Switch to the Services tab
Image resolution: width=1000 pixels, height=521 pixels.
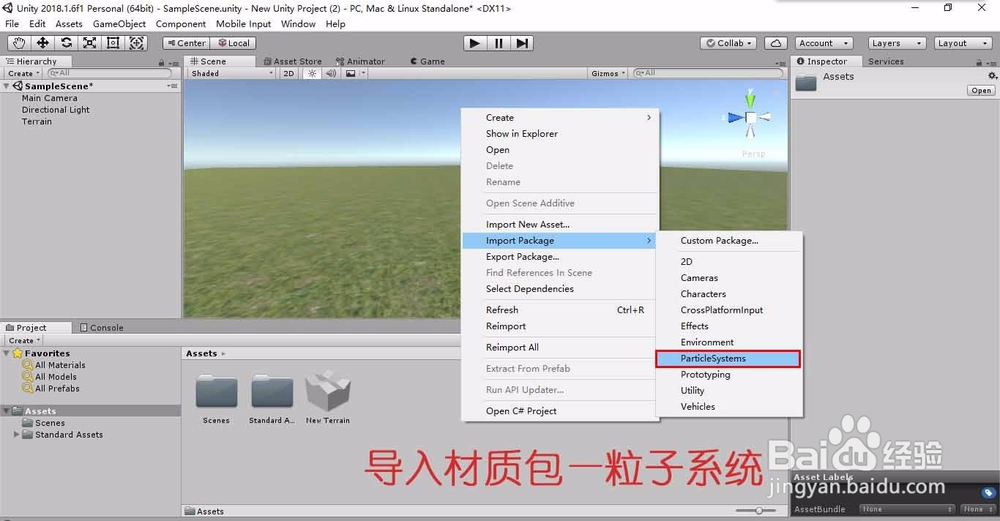point(886,61)
